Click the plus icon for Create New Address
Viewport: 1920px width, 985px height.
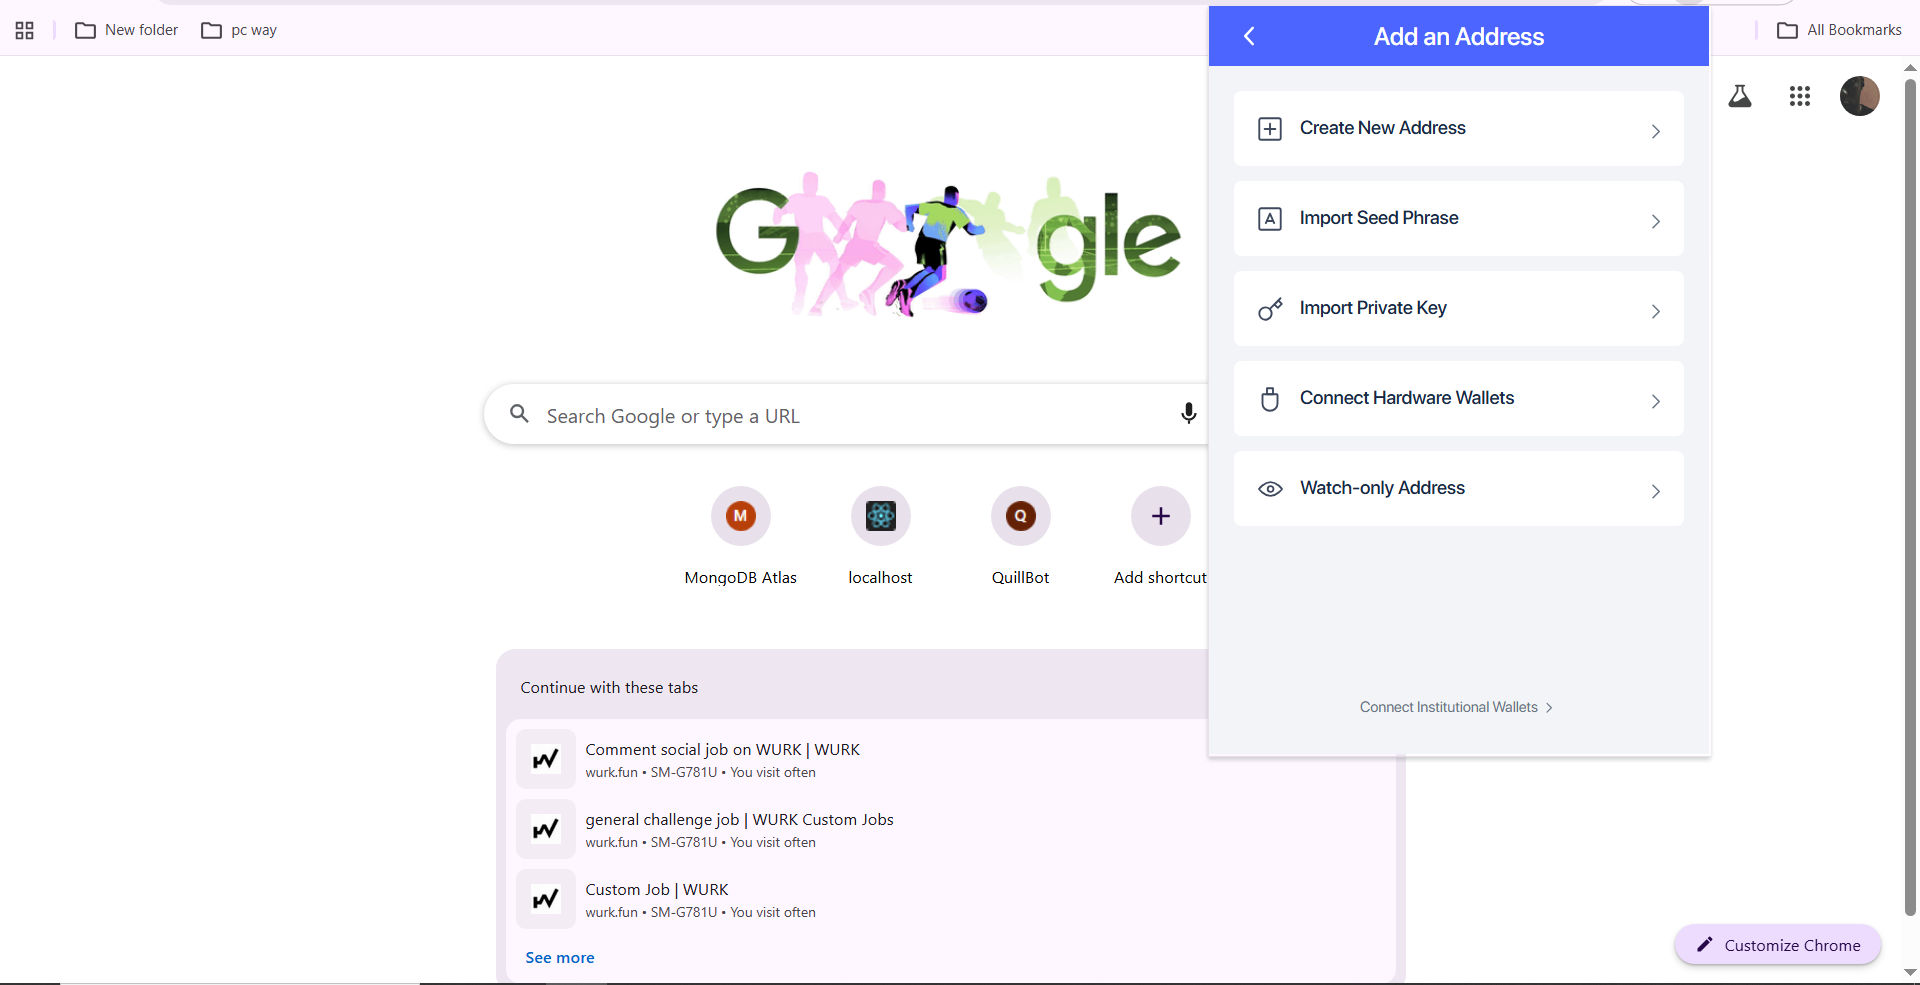point(1270,129)
